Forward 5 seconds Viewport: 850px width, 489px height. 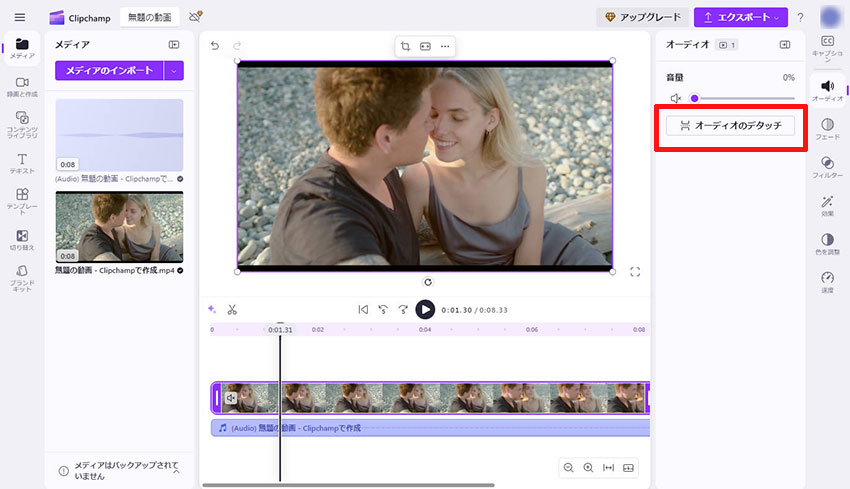[403, 310]
